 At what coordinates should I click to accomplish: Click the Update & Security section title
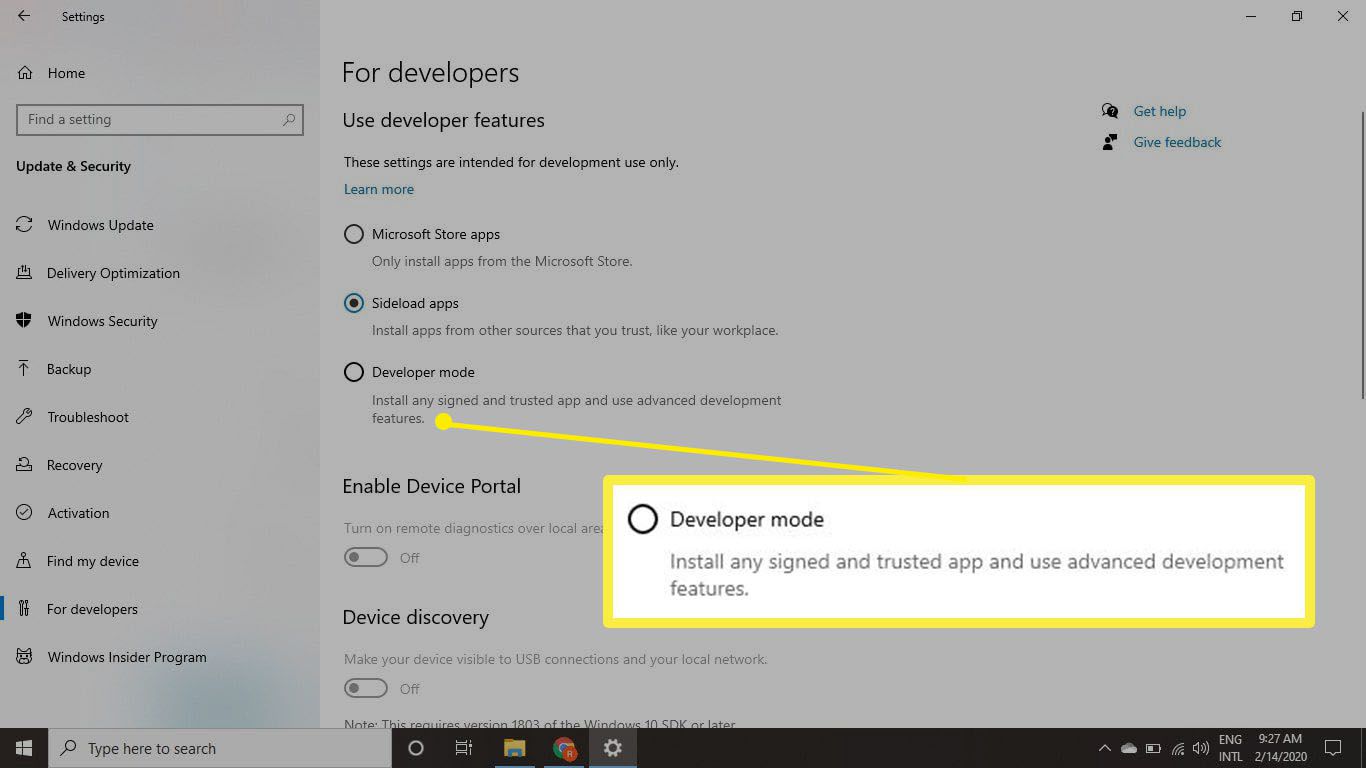(74, 166)
